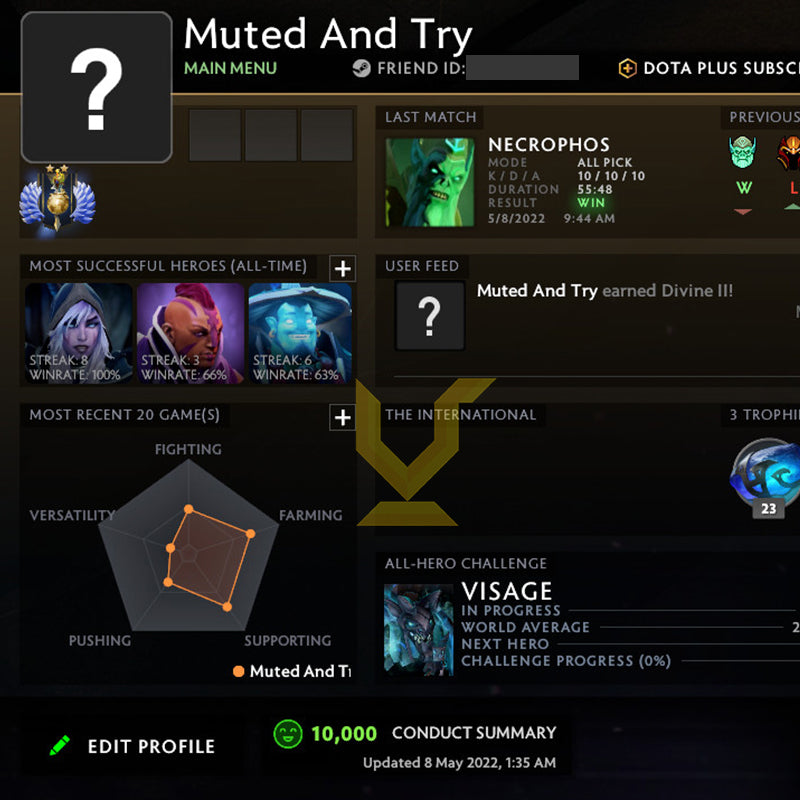Image resolution: width=800 pixels, height=800 pixels.
Task: Open the green smiley conduct score icon
Action: click(x=288, y=734)
